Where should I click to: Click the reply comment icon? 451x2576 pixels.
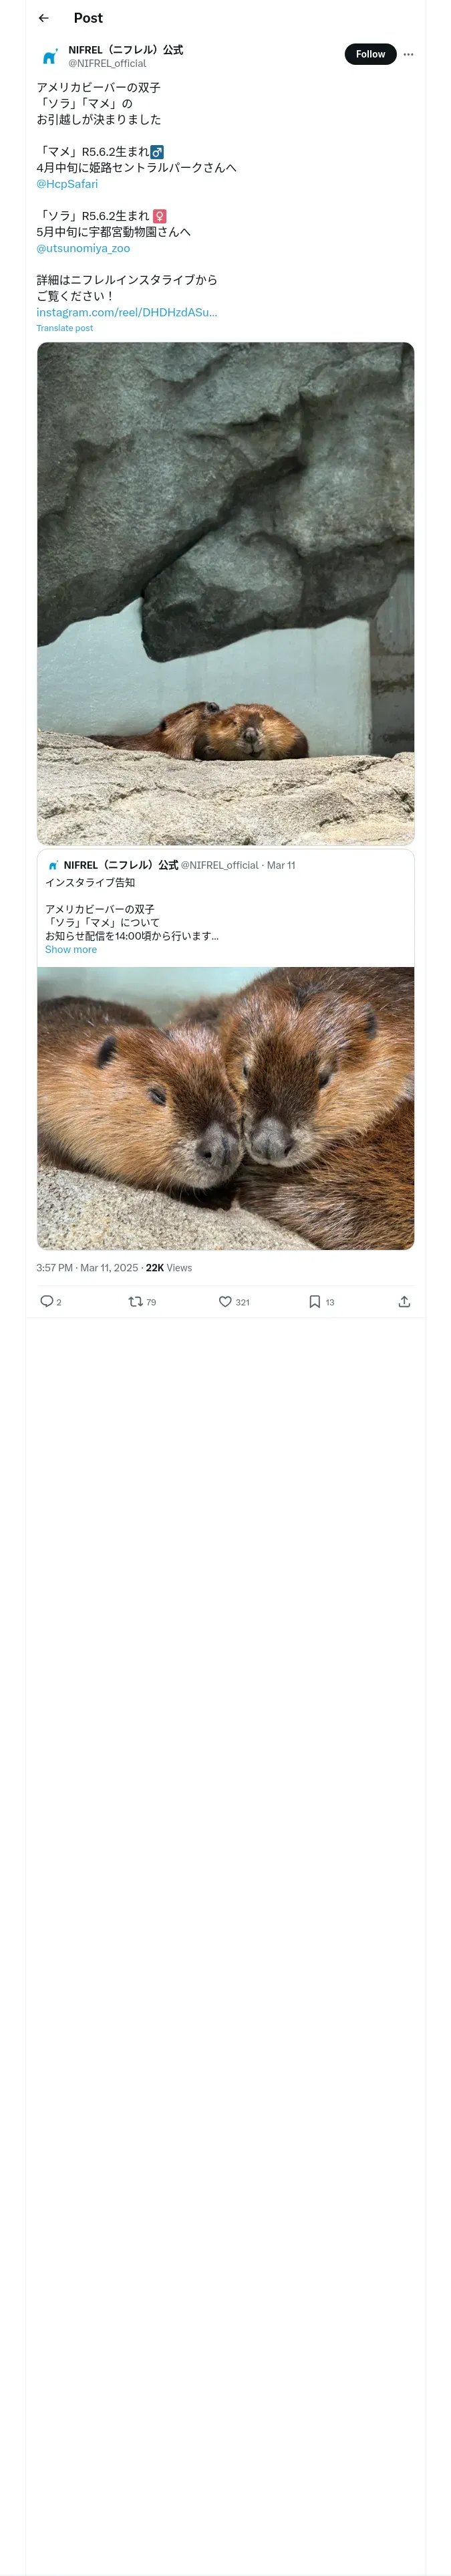point(46,1301)
